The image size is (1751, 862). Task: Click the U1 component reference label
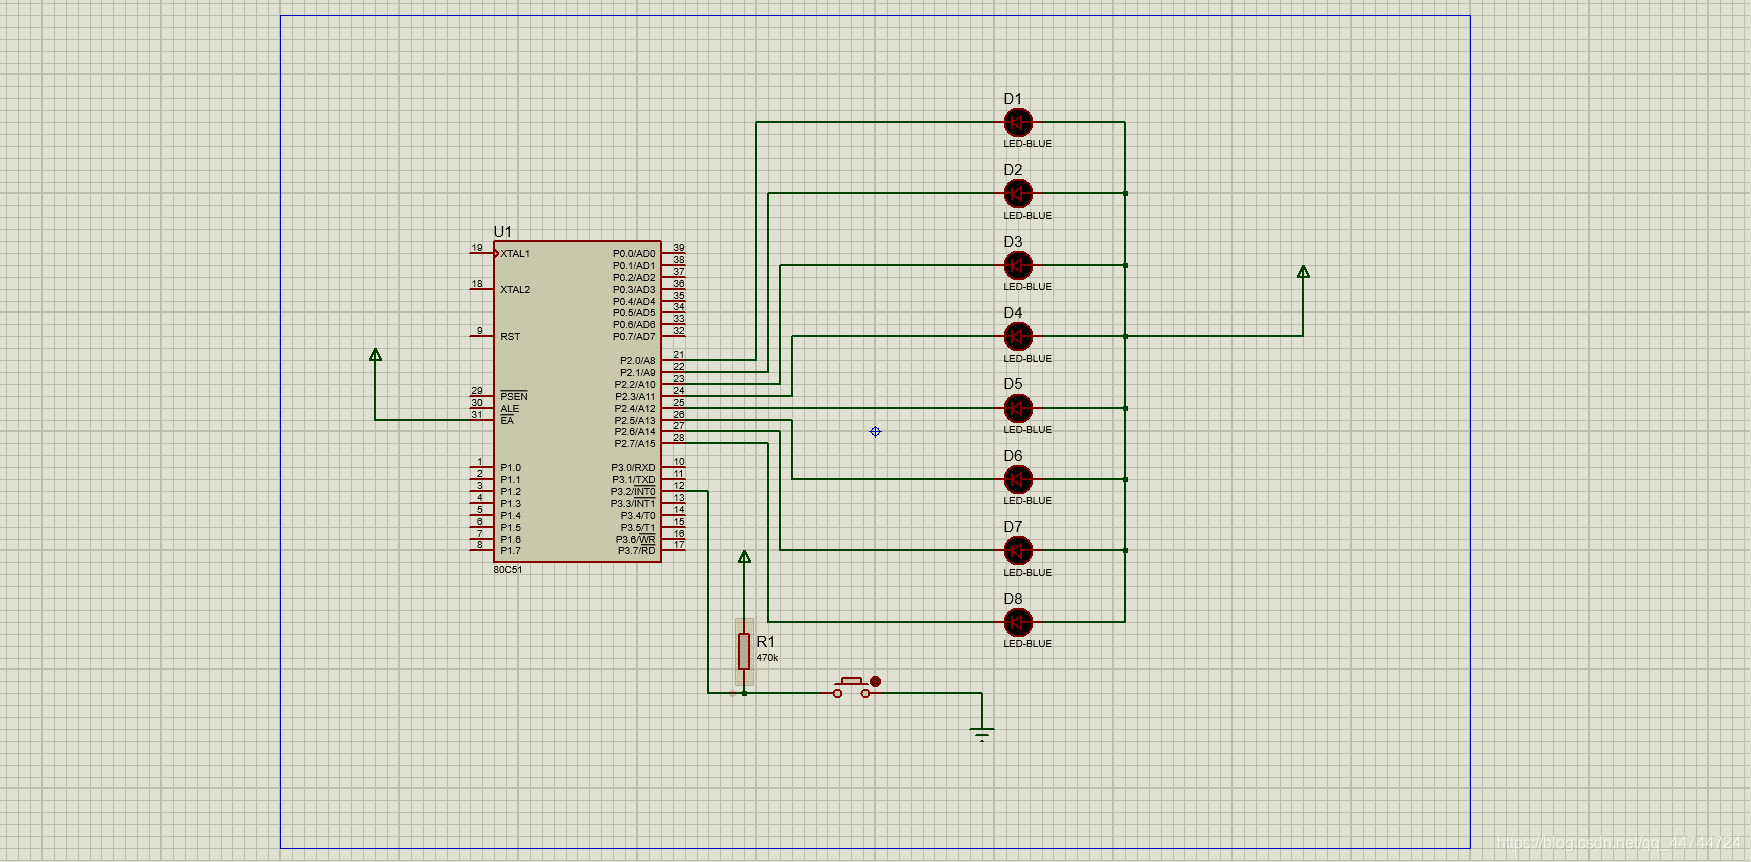point(502,232)
